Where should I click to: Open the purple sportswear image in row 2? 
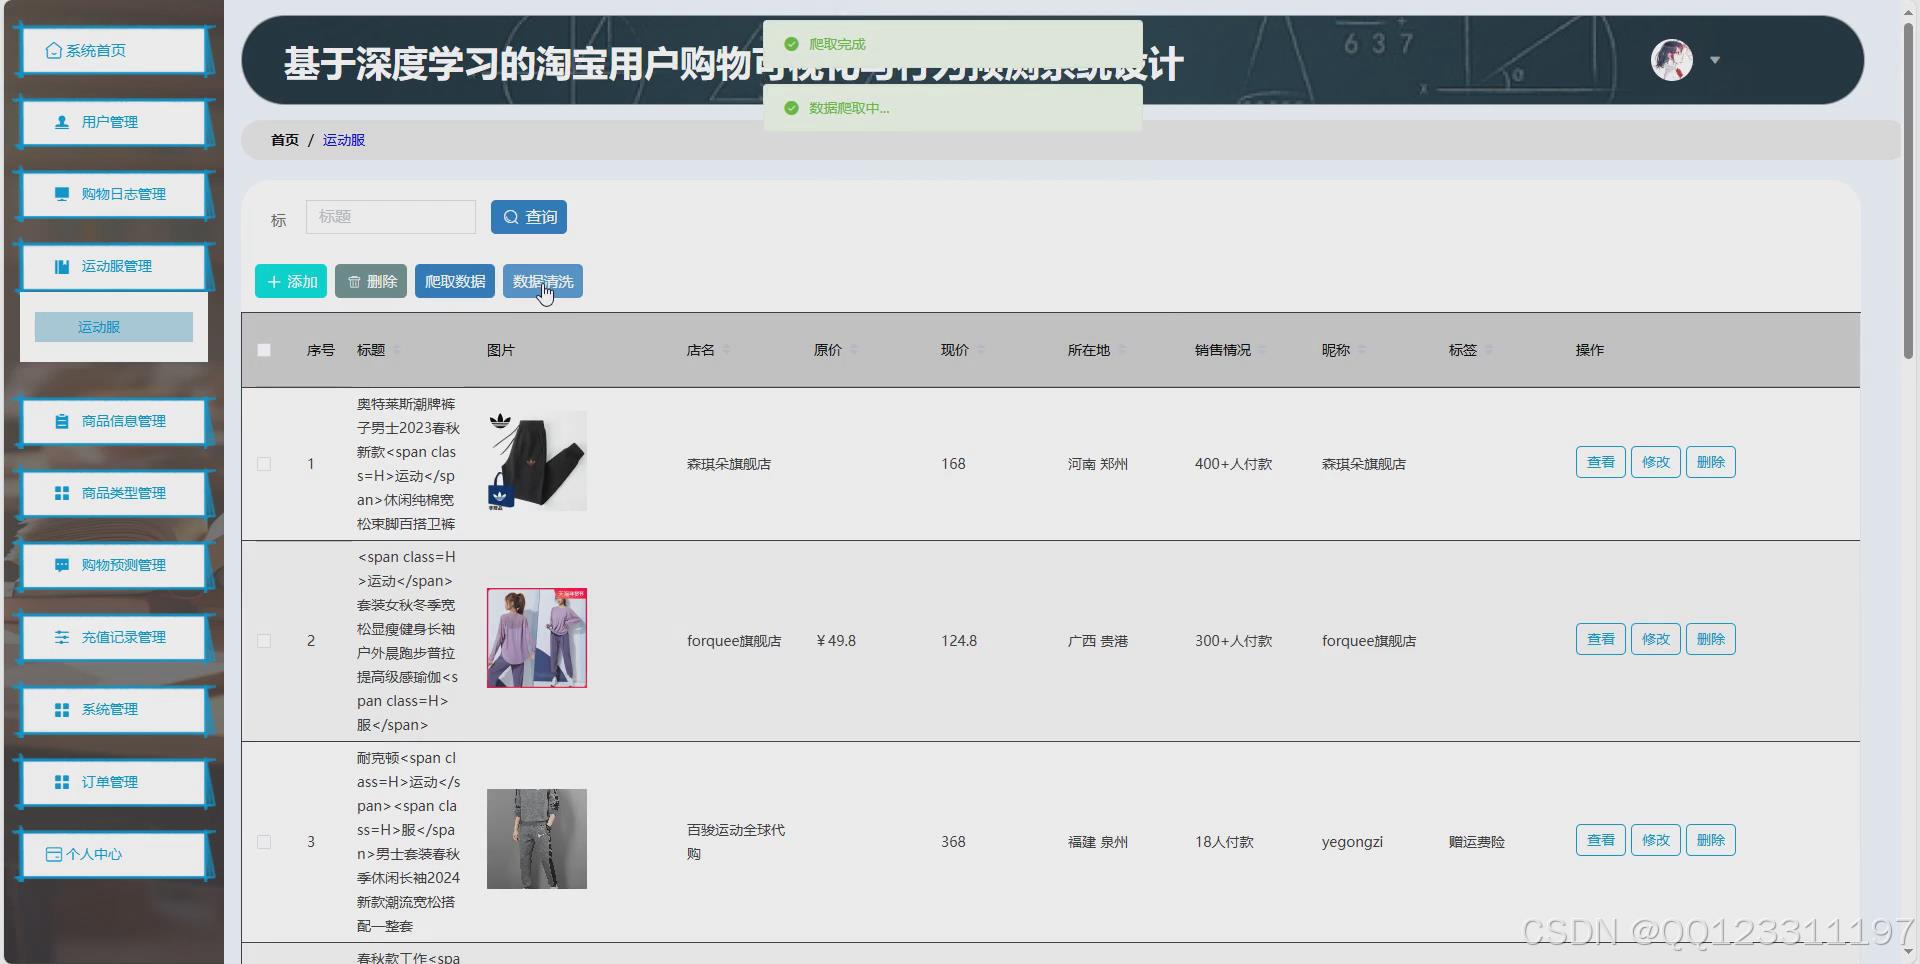coord(537,638)
